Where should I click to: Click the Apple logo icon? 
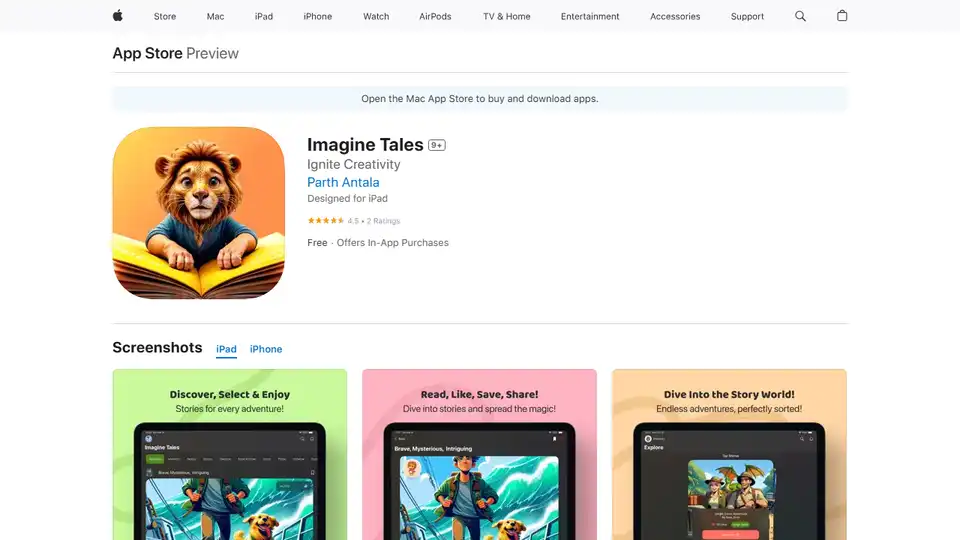click(x=118, y=16)
